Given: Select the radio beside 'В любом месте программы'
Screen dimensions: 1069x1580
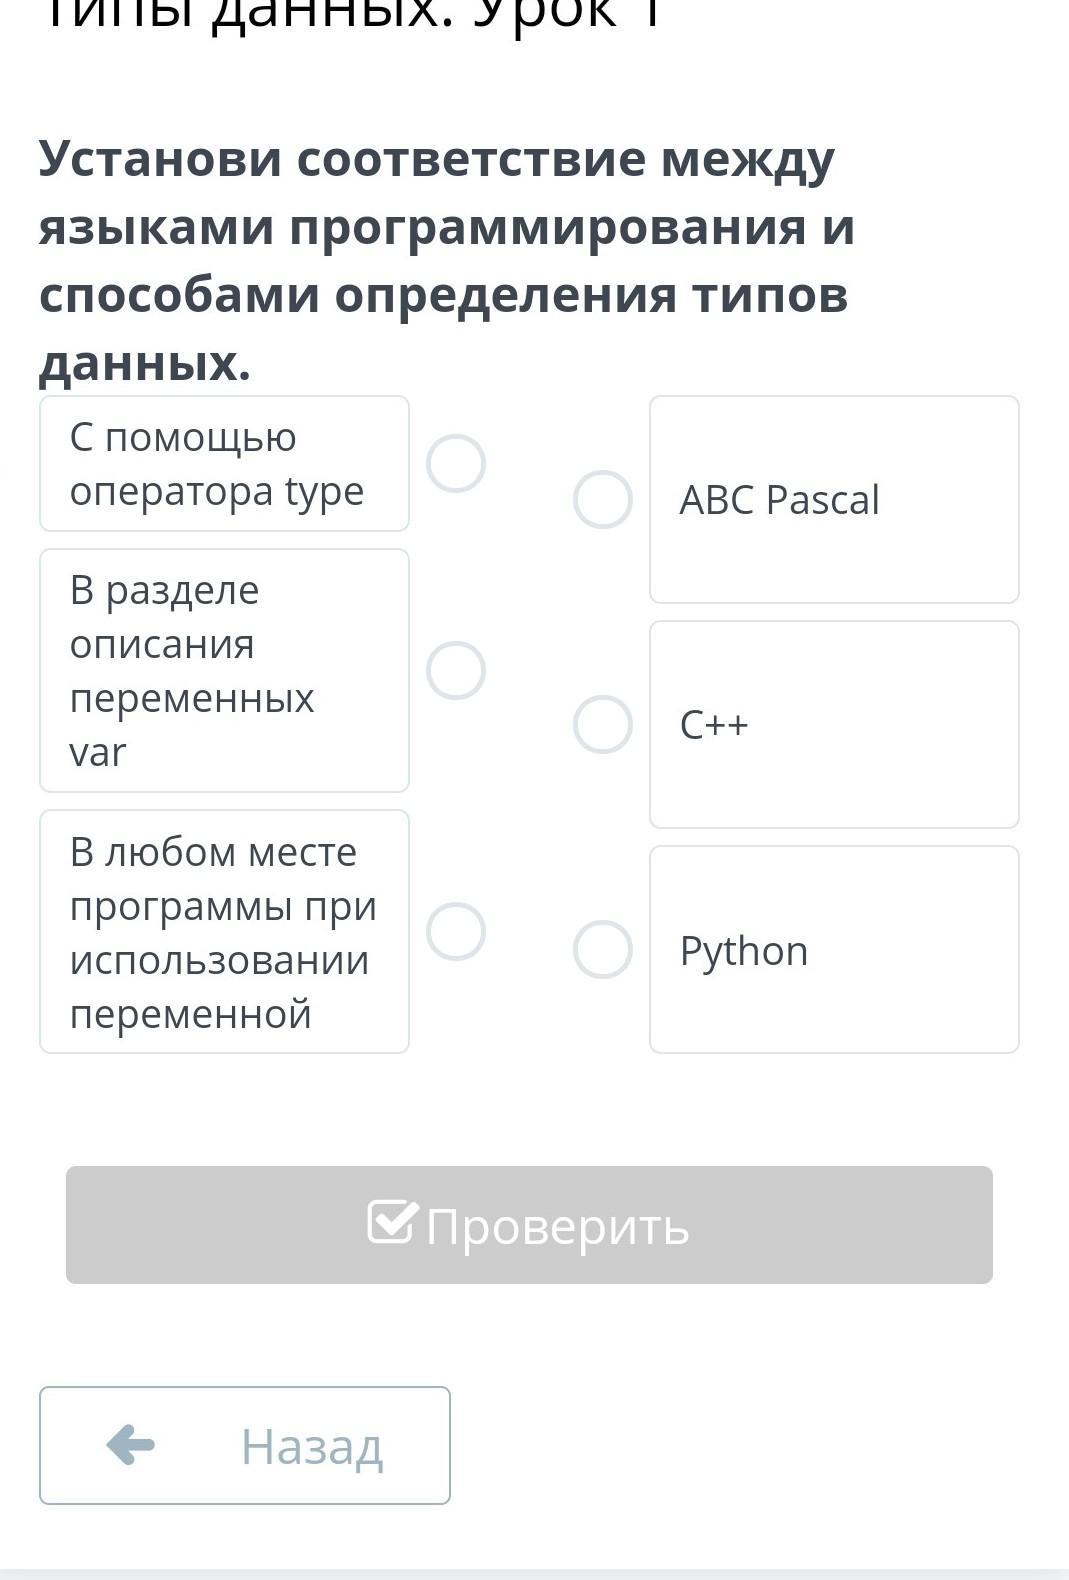Looking at the screenshot, I should tap(456, 932).
